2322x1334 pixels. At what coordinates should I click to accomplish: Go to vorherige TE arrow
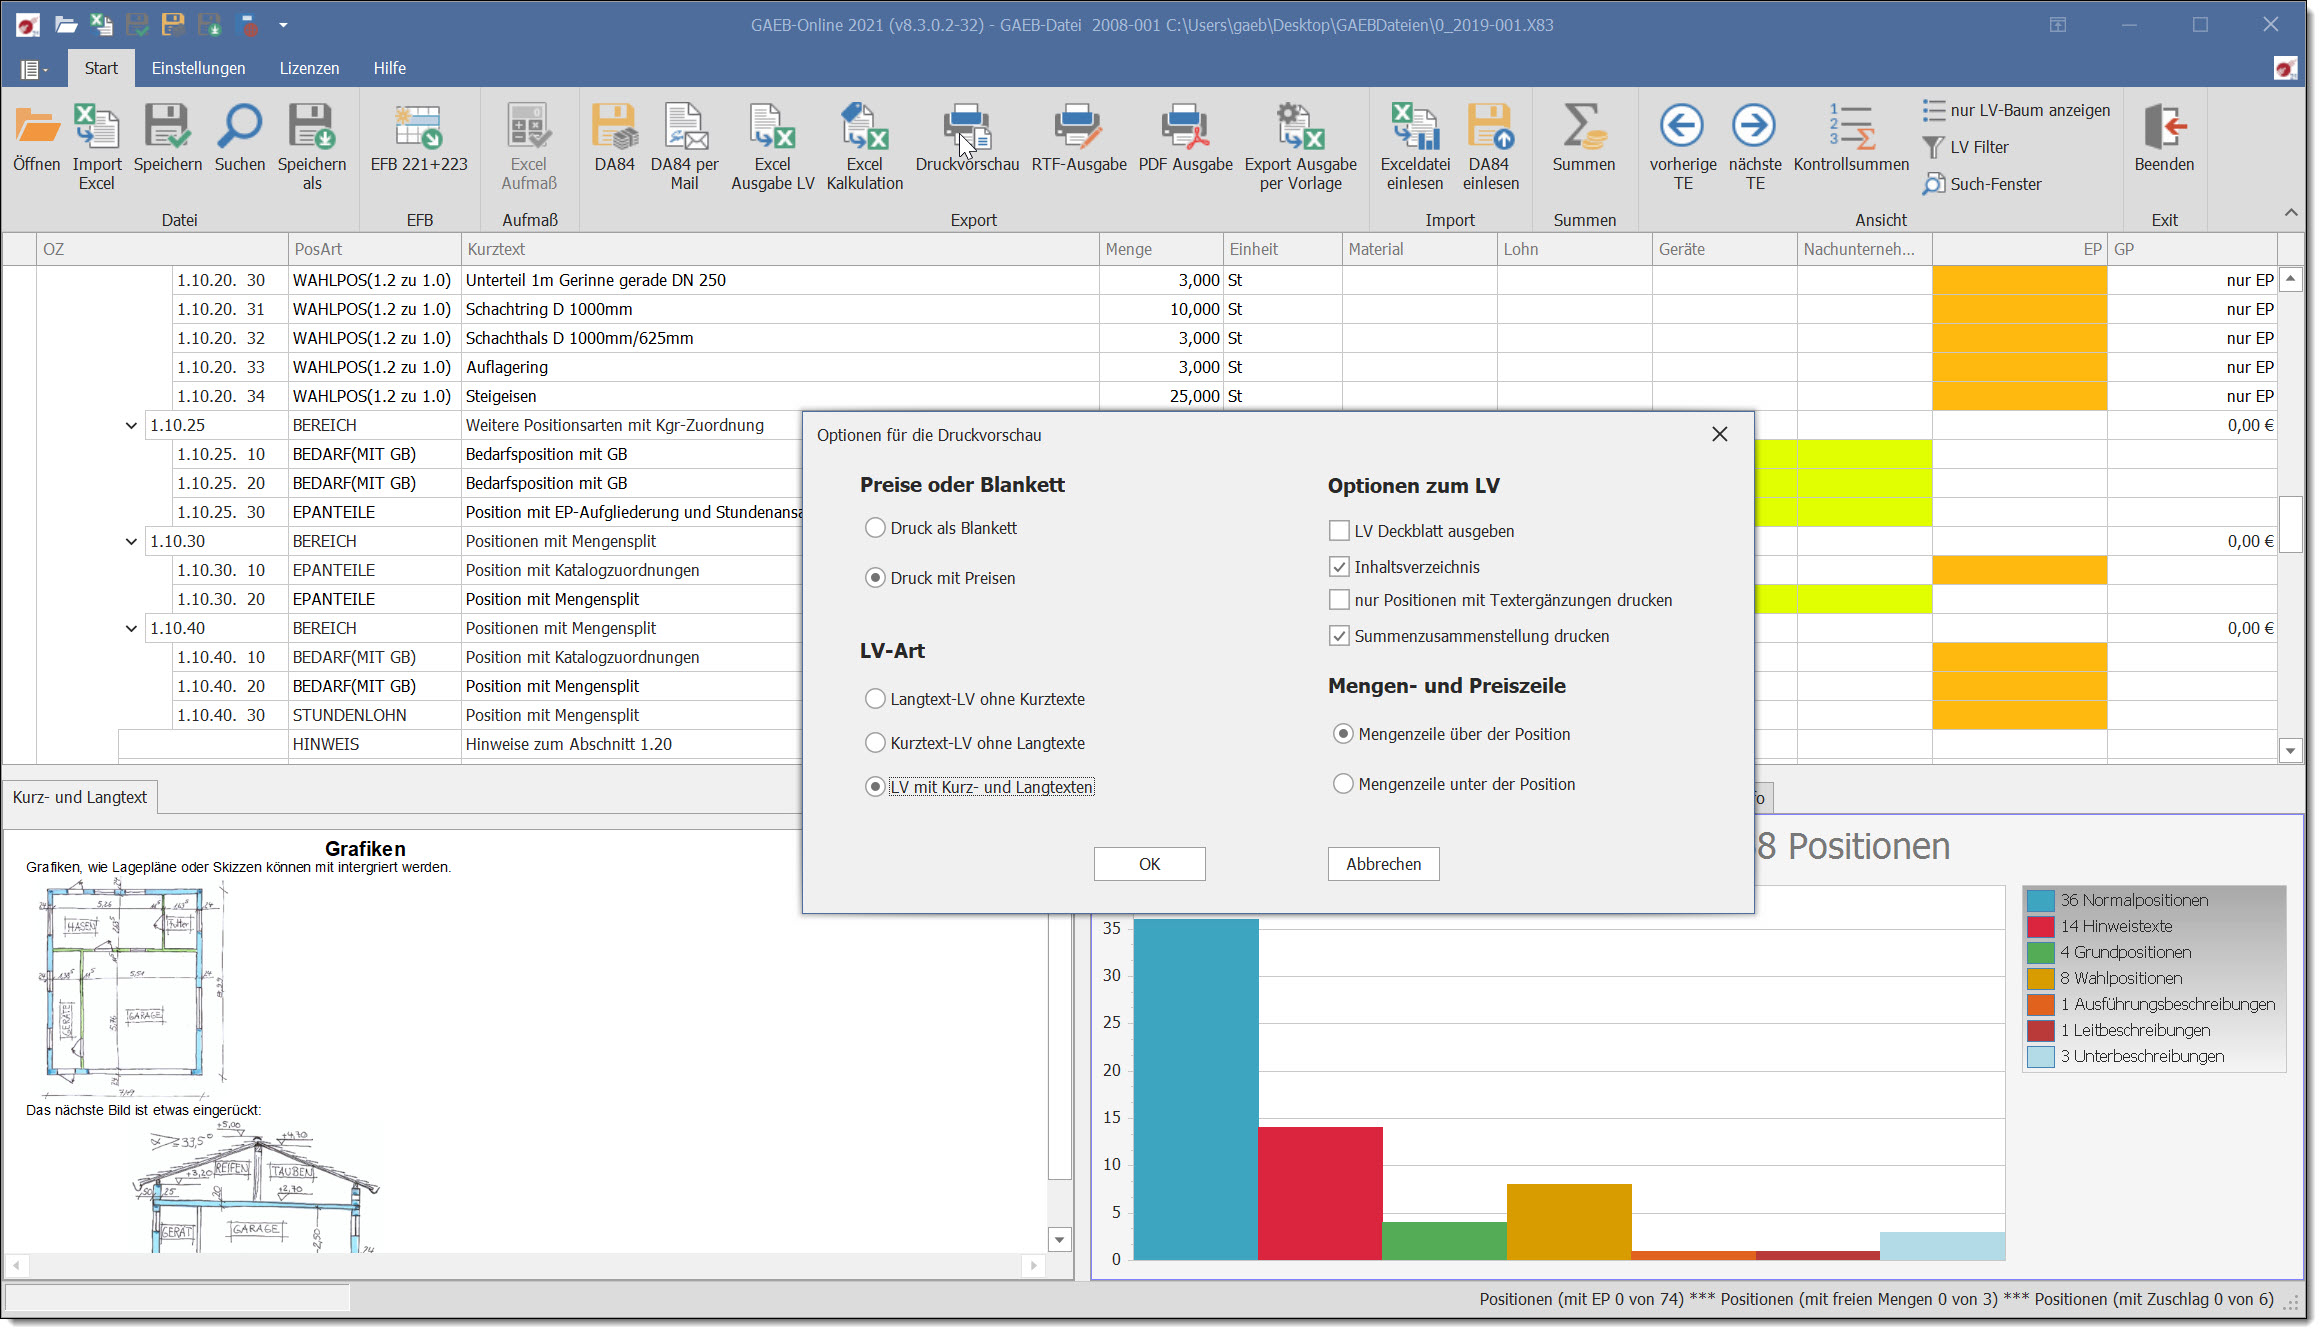tap(1683, 147)
